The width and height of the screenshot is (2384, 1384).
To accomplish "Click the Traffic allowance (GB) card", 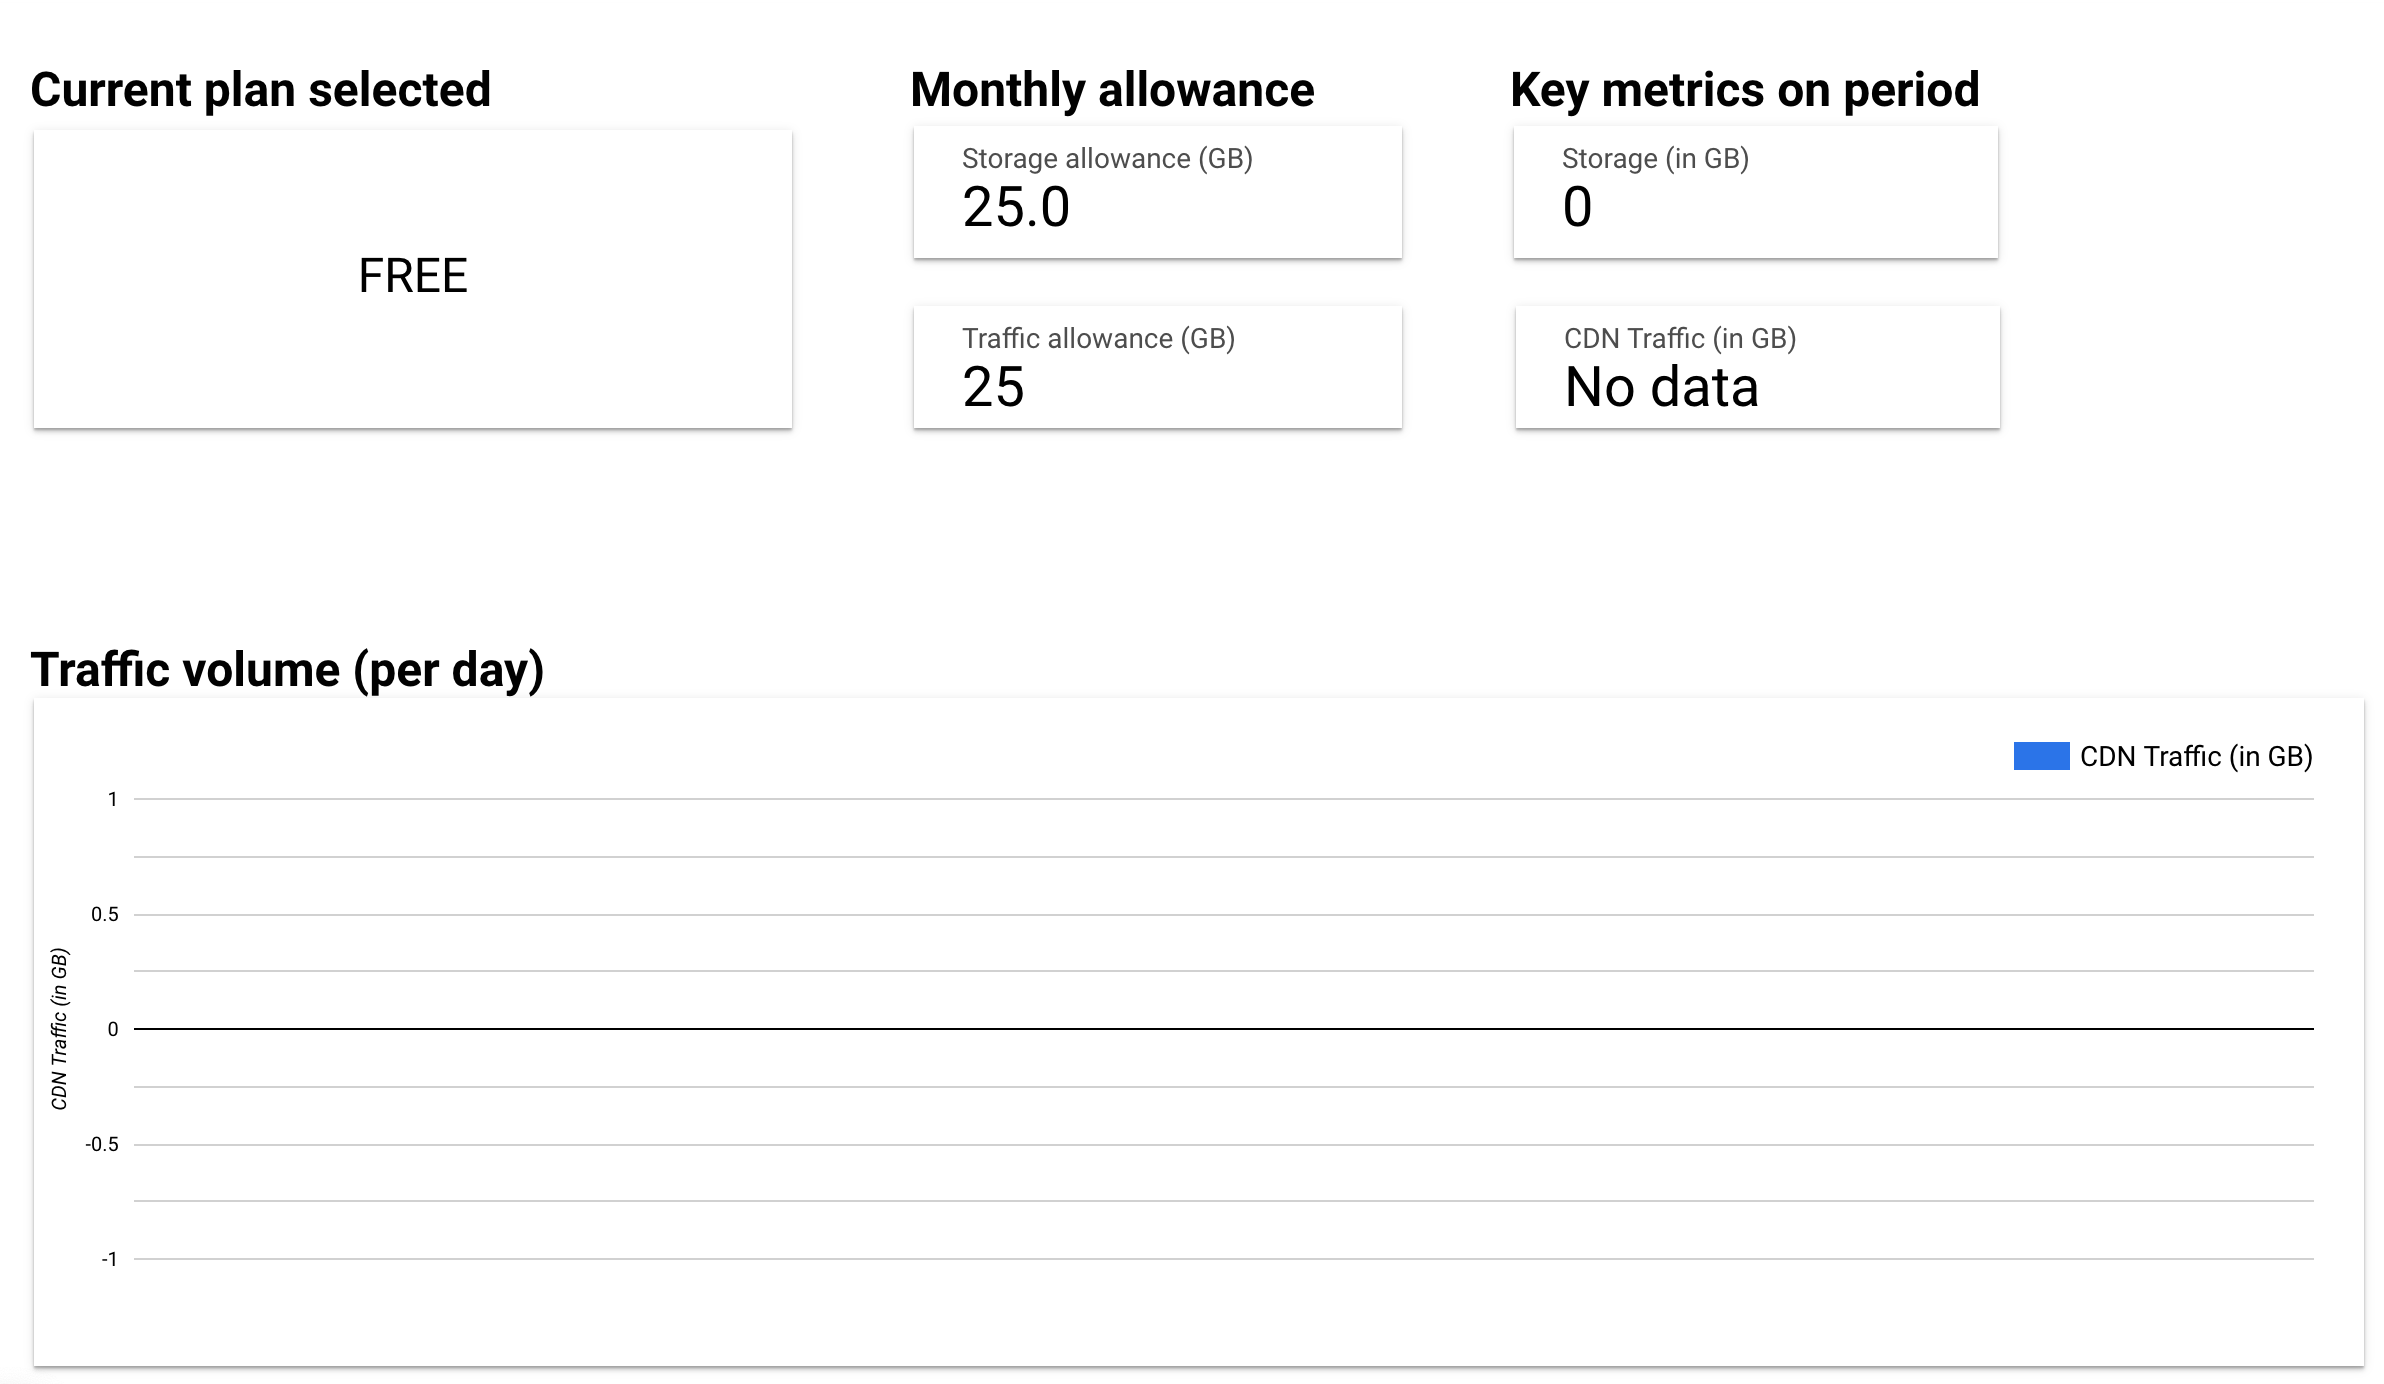I will [x=1157, y=367].
